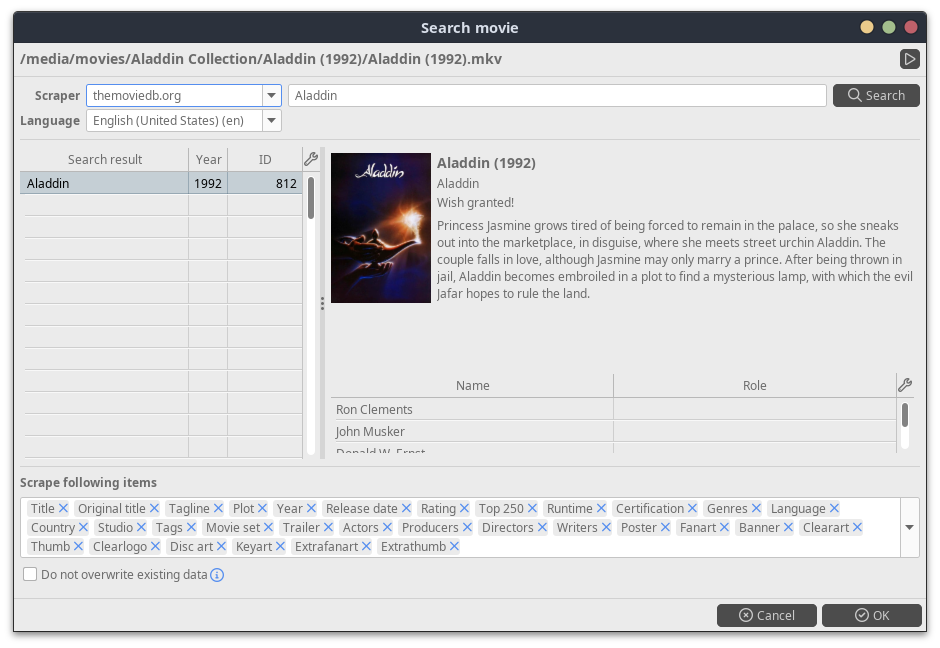Expand the scrape items list dropdown arrow
This screenshot has height=648, width=940.
point(909,528)
